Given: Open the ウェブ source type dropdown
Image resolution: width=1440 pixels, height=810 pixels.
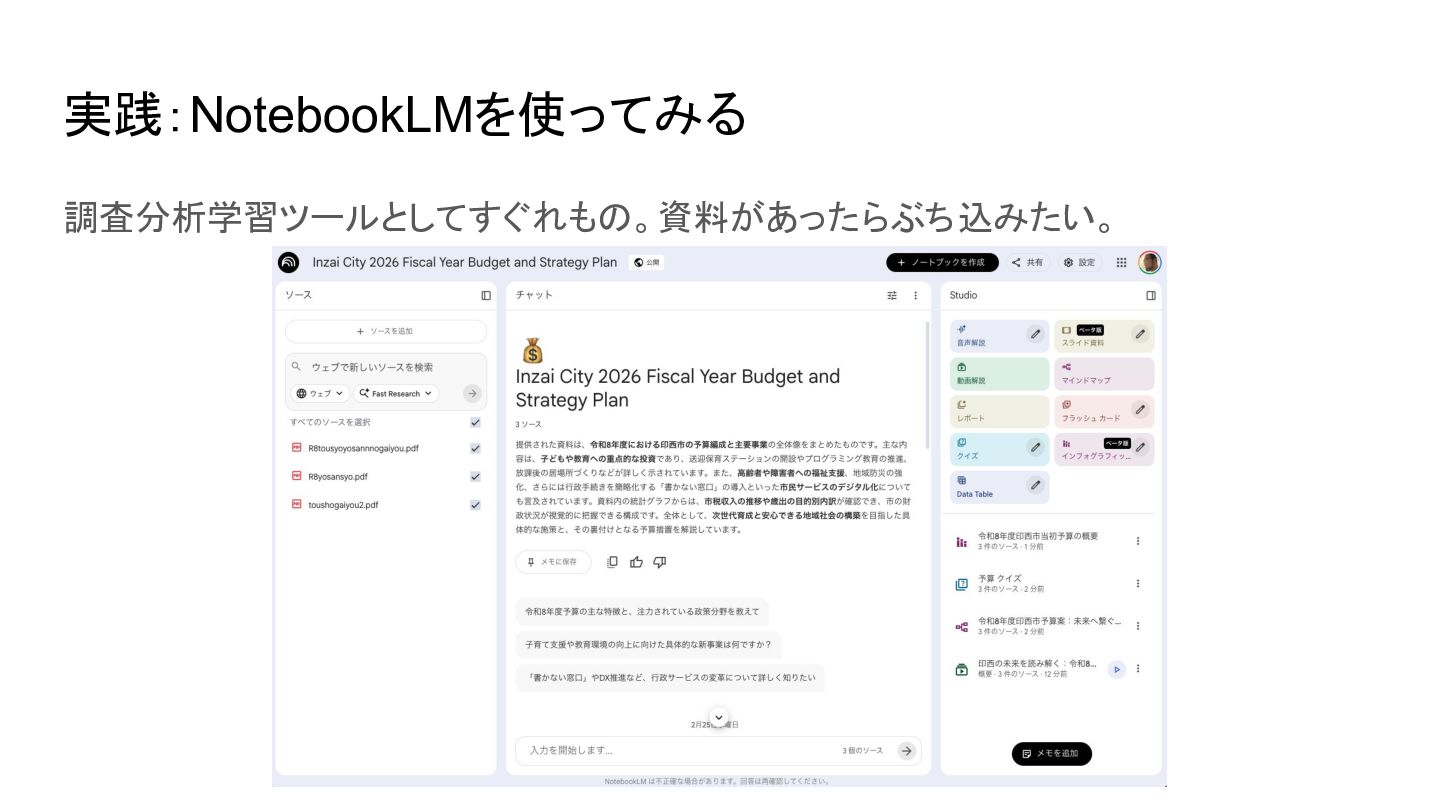Looking at the screenshot, I should 321,394.
